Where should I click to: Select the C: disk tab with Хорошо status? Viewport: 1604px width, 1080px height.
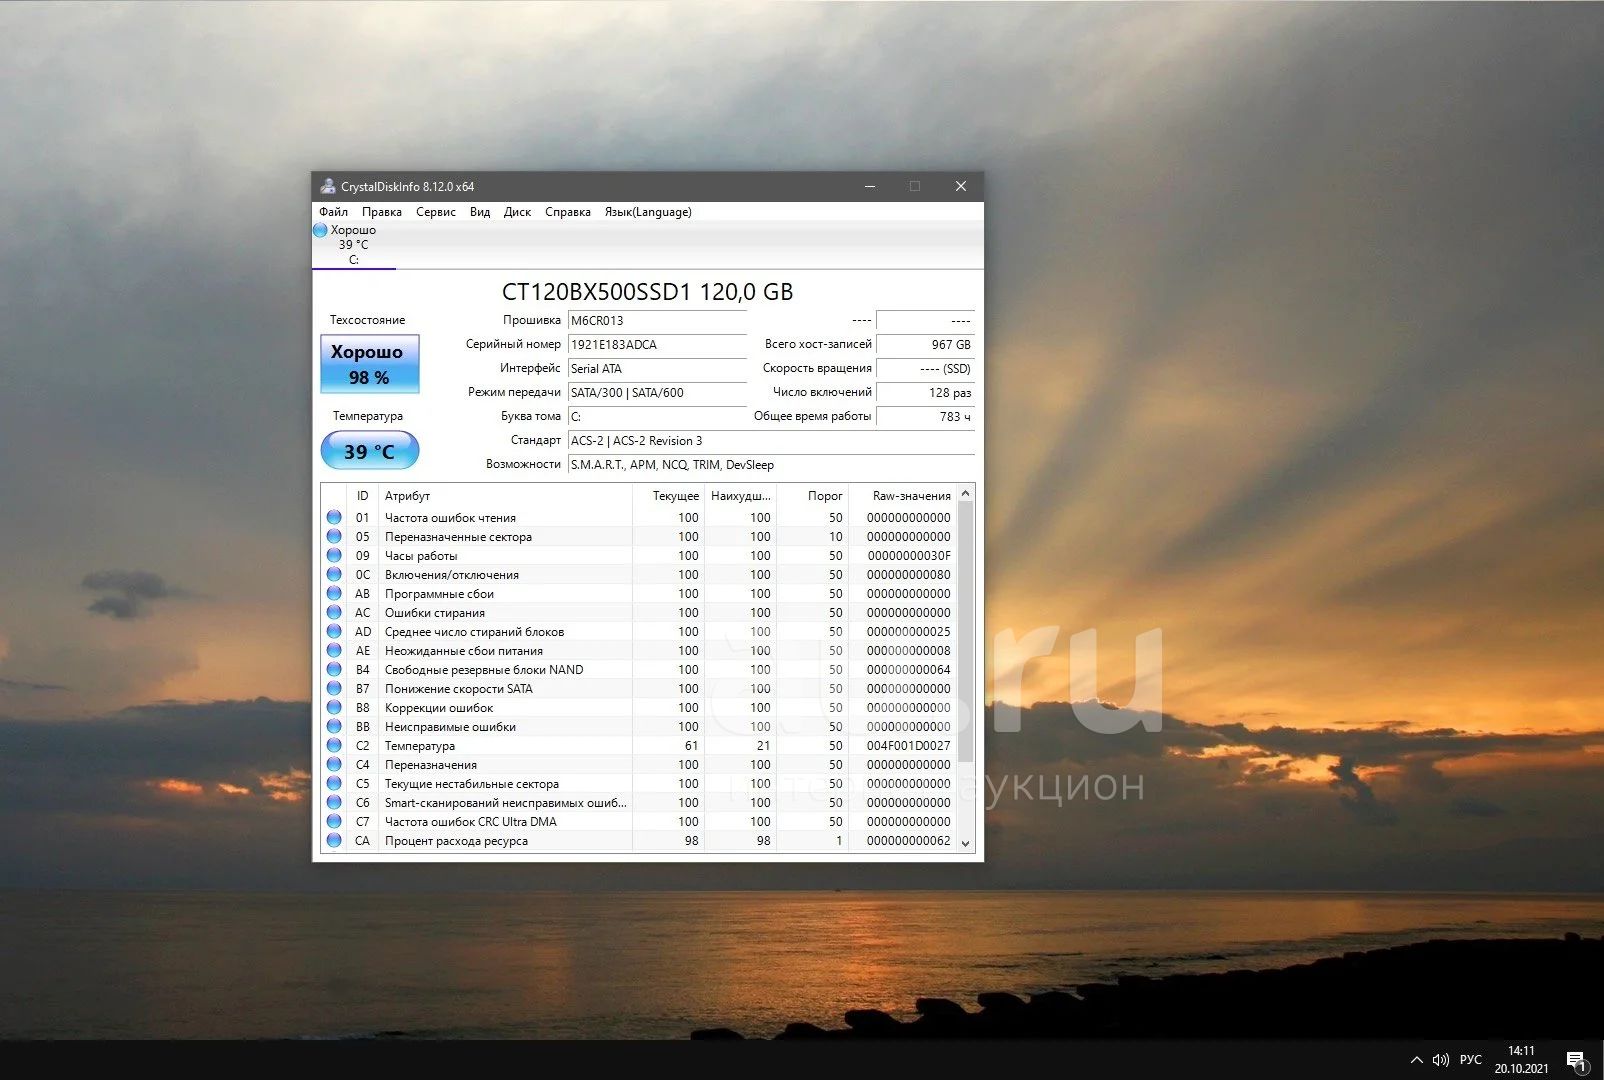point(354,245)
